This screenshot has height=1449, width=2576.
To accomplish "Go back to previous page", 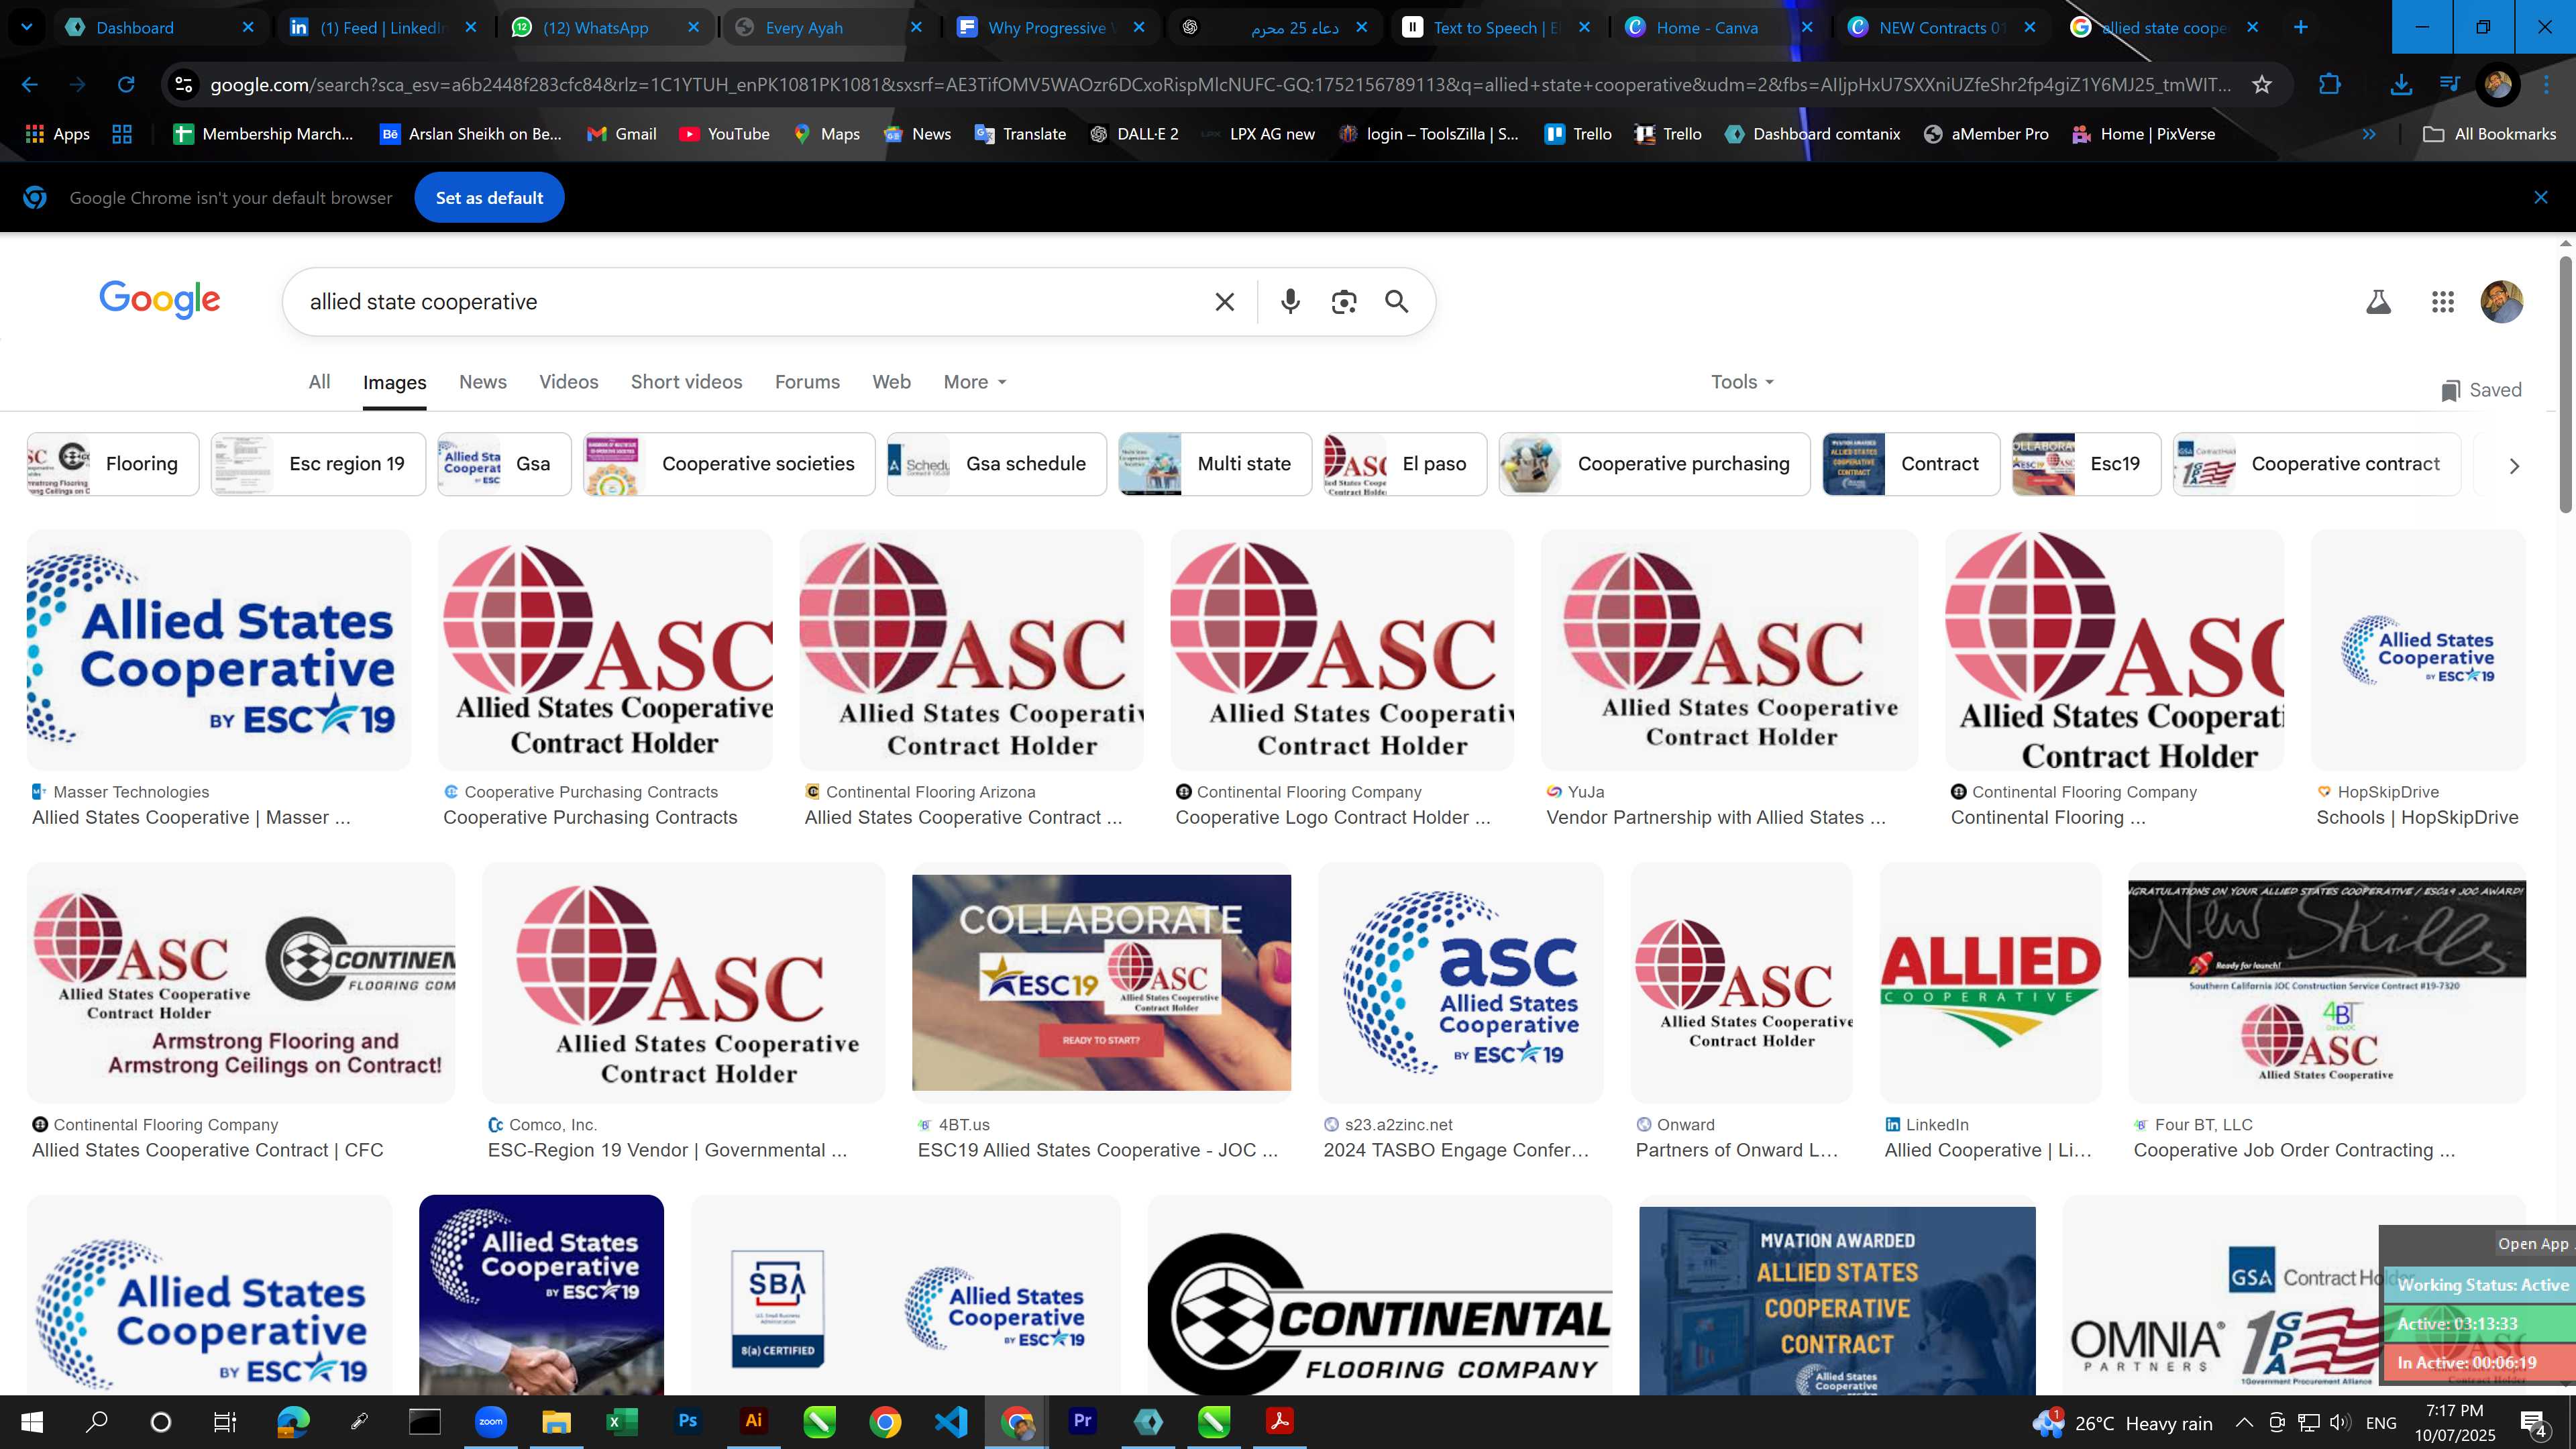I will [30, 84].
